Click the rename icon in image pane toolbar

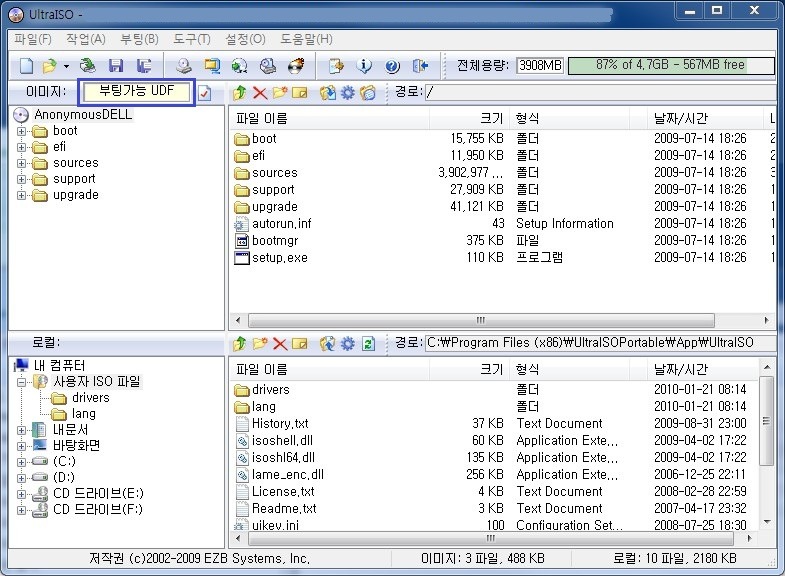(299, 93)
